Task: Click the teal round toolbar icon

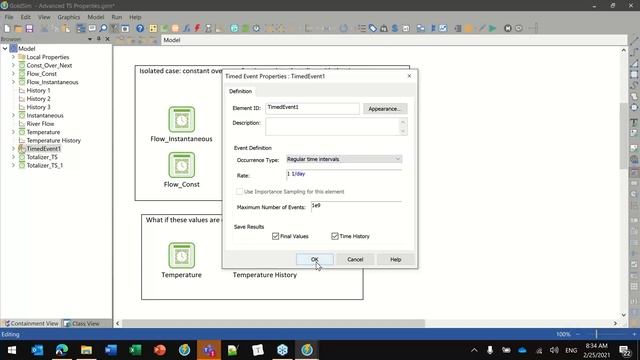Action: (234, 29)
